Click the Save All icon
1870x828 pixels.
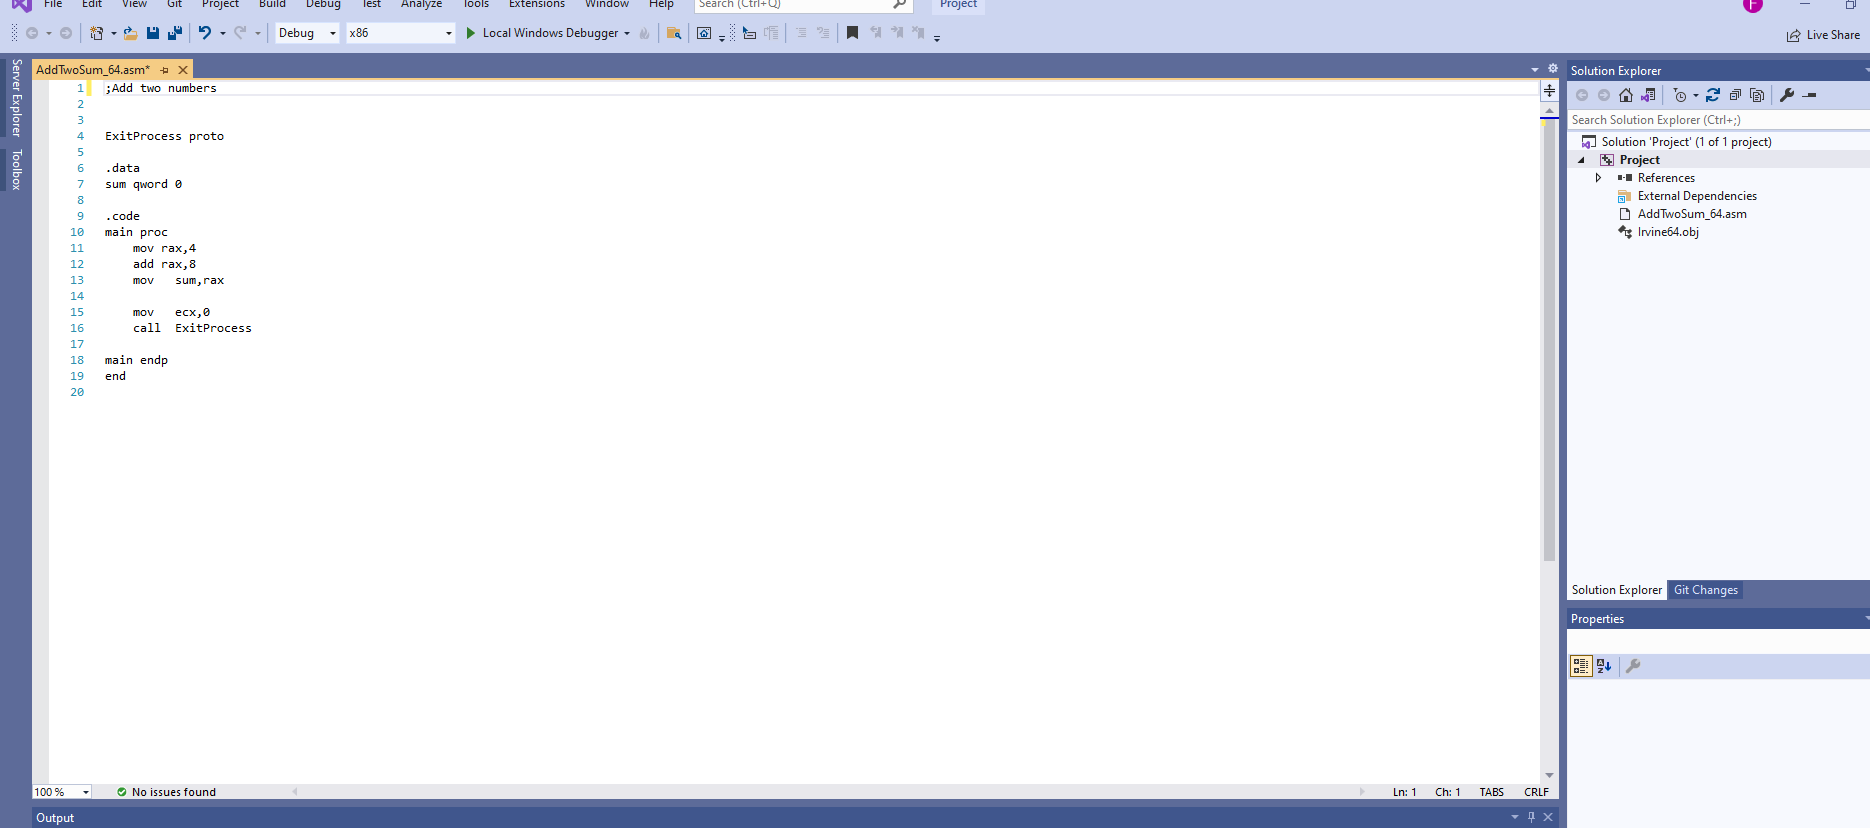coord(175,33)
